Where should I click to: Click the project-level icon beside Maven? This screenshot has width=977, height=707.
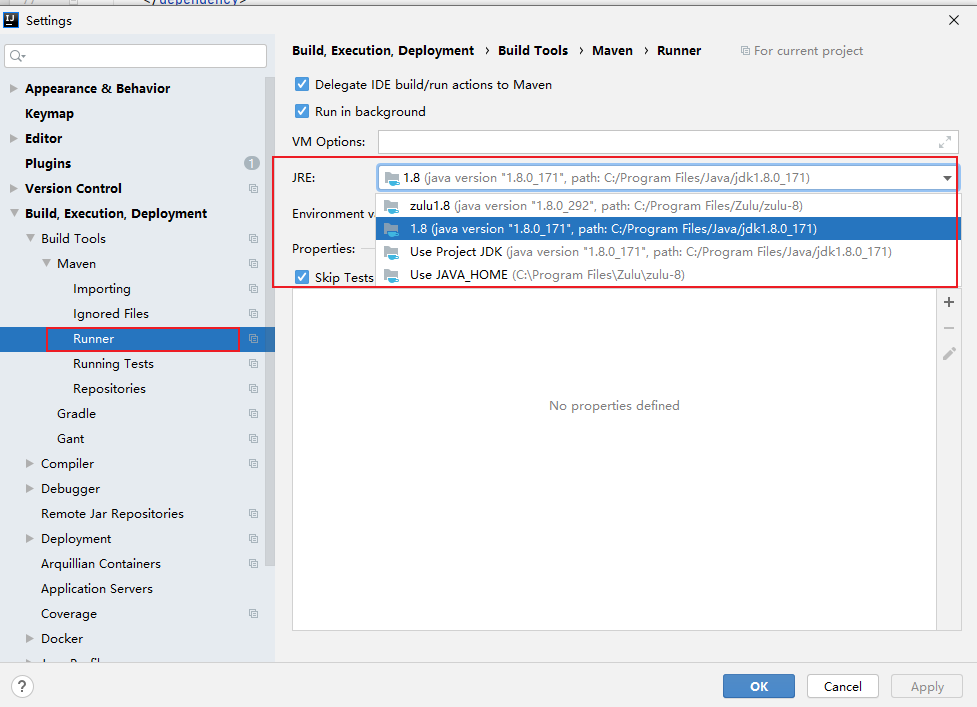click(254, 263)
